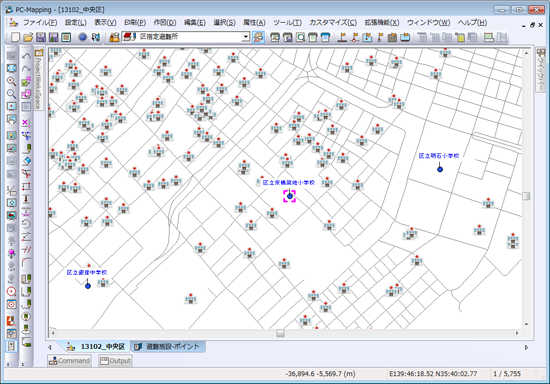This screenshot has height=384, width=550.
Task: Click the Open folder toolbar icon
Action: pyautogui.click(x=28, y=37)
